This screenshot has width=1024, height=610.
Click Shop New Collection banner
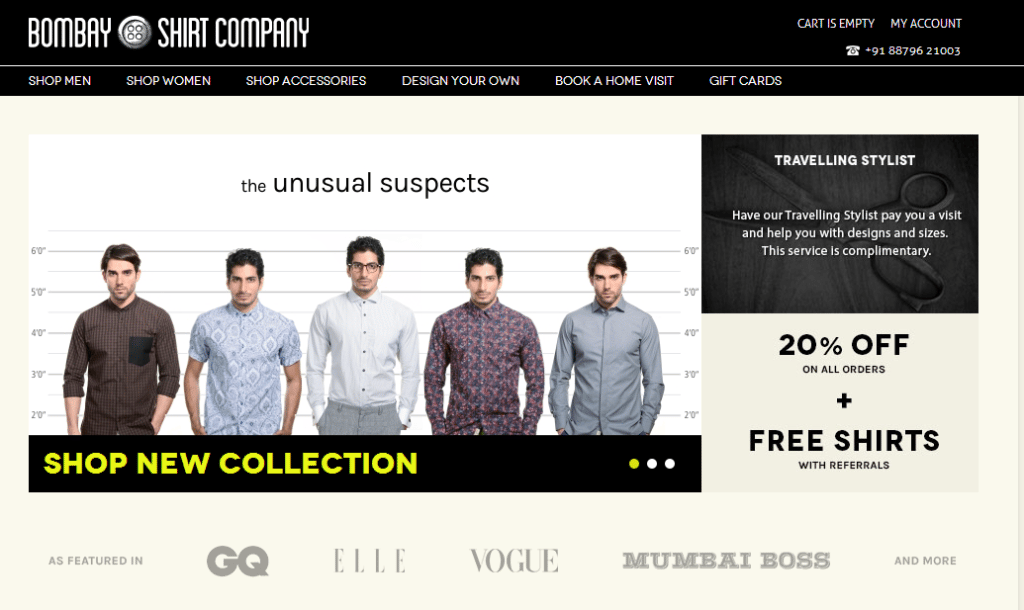click(231, 463)
